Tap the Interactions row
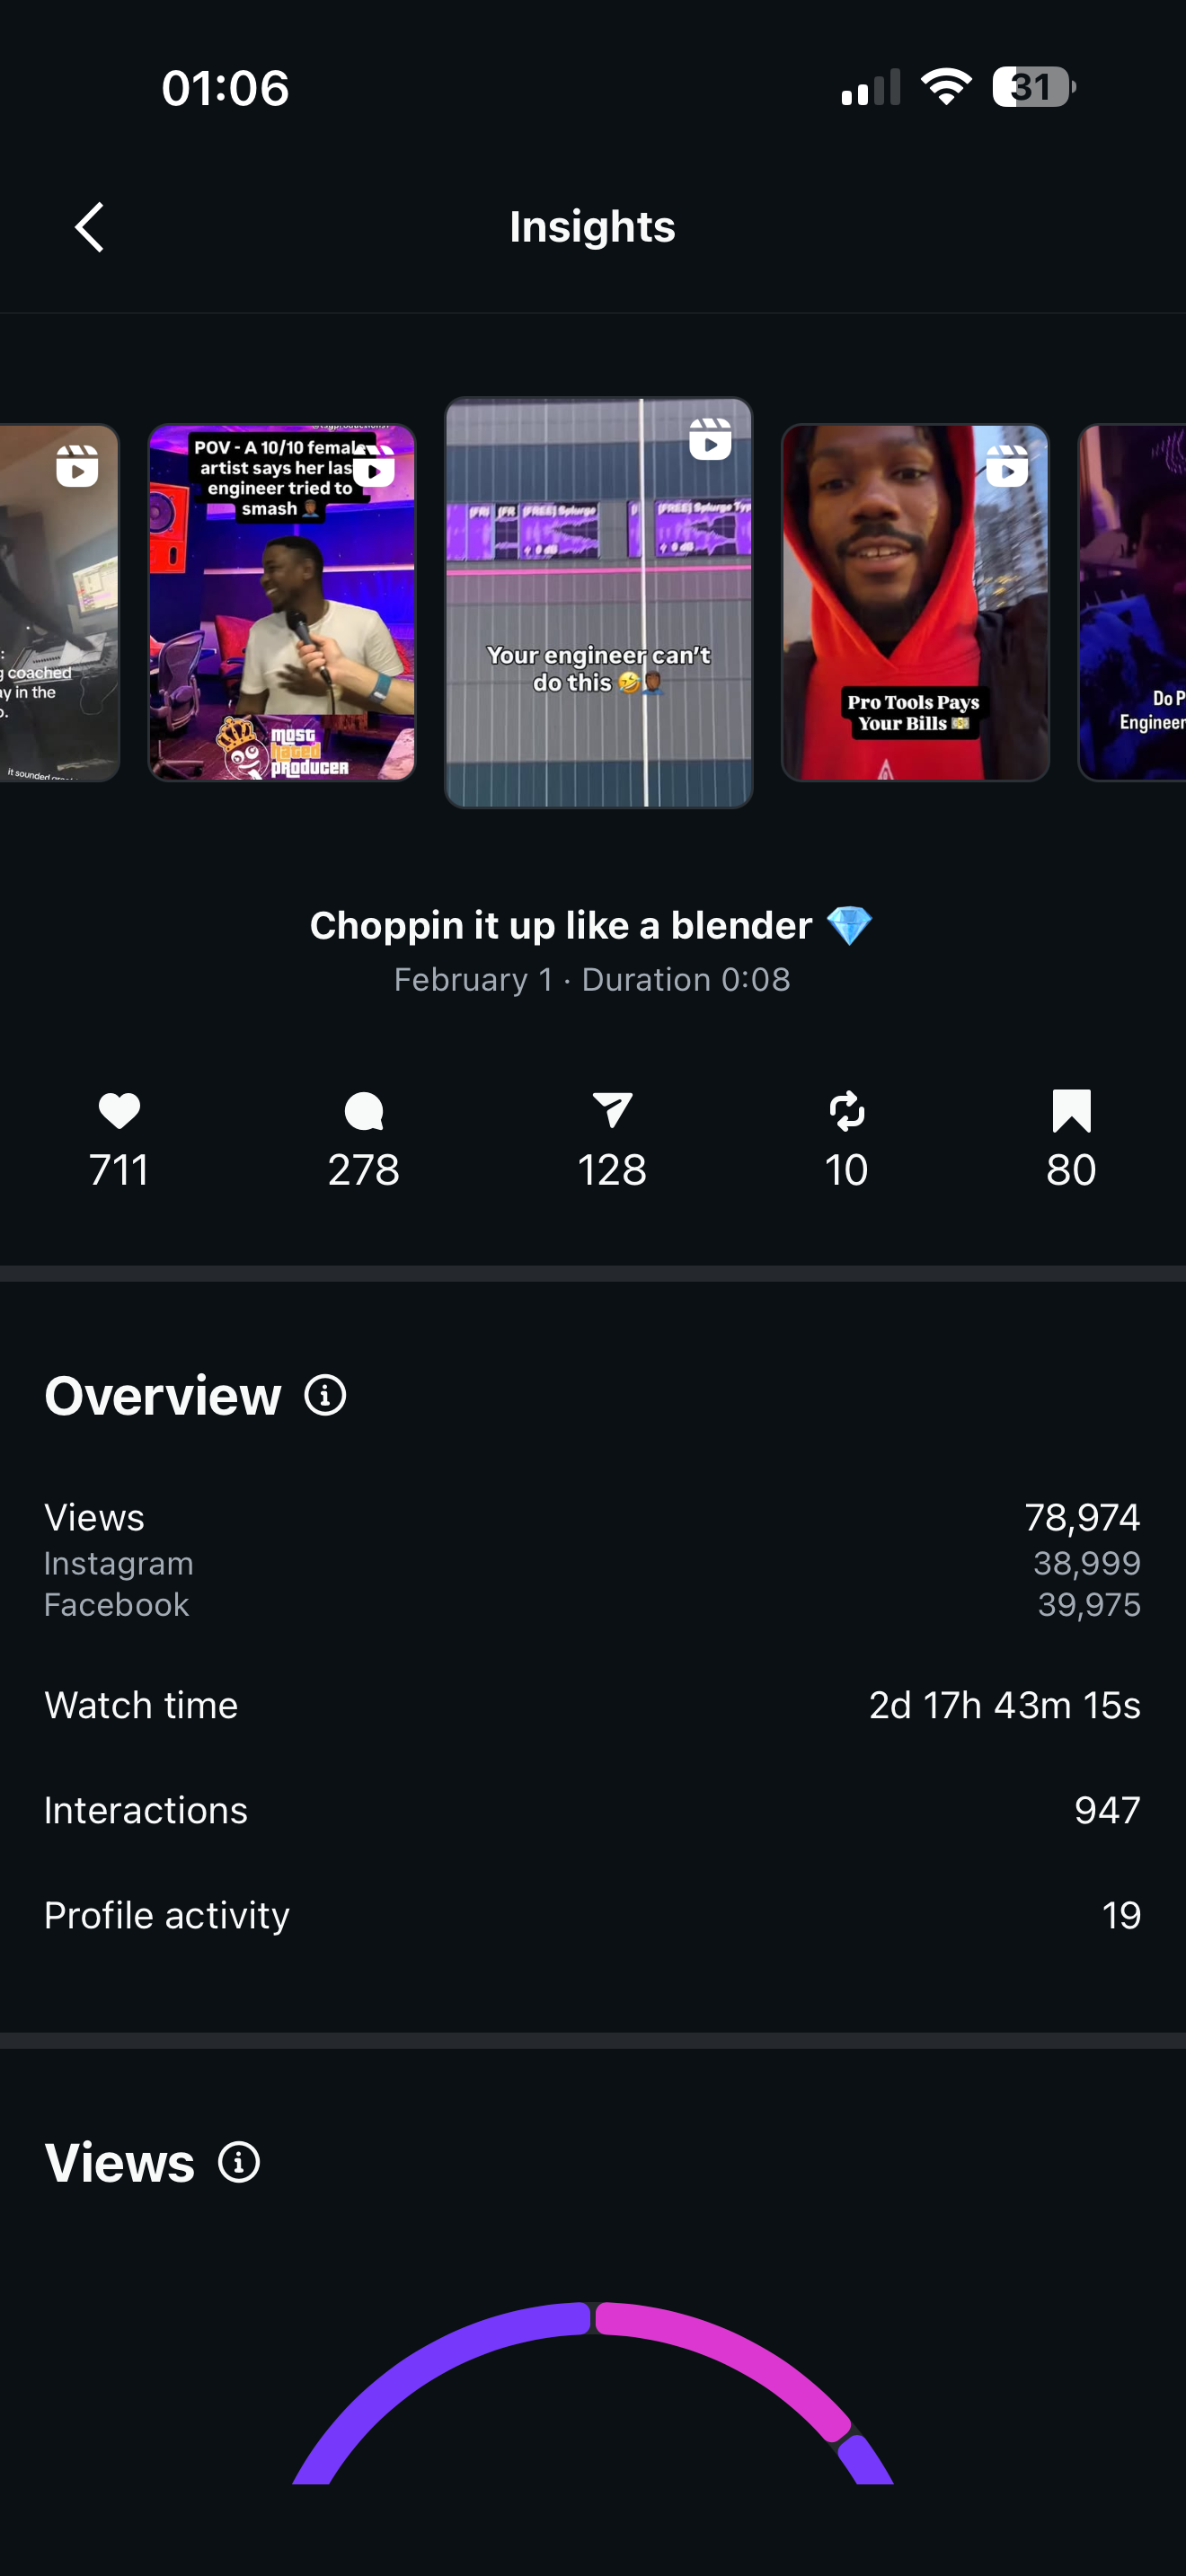The width and height of the screenshot is (1186, 2576). point(592,1810)
